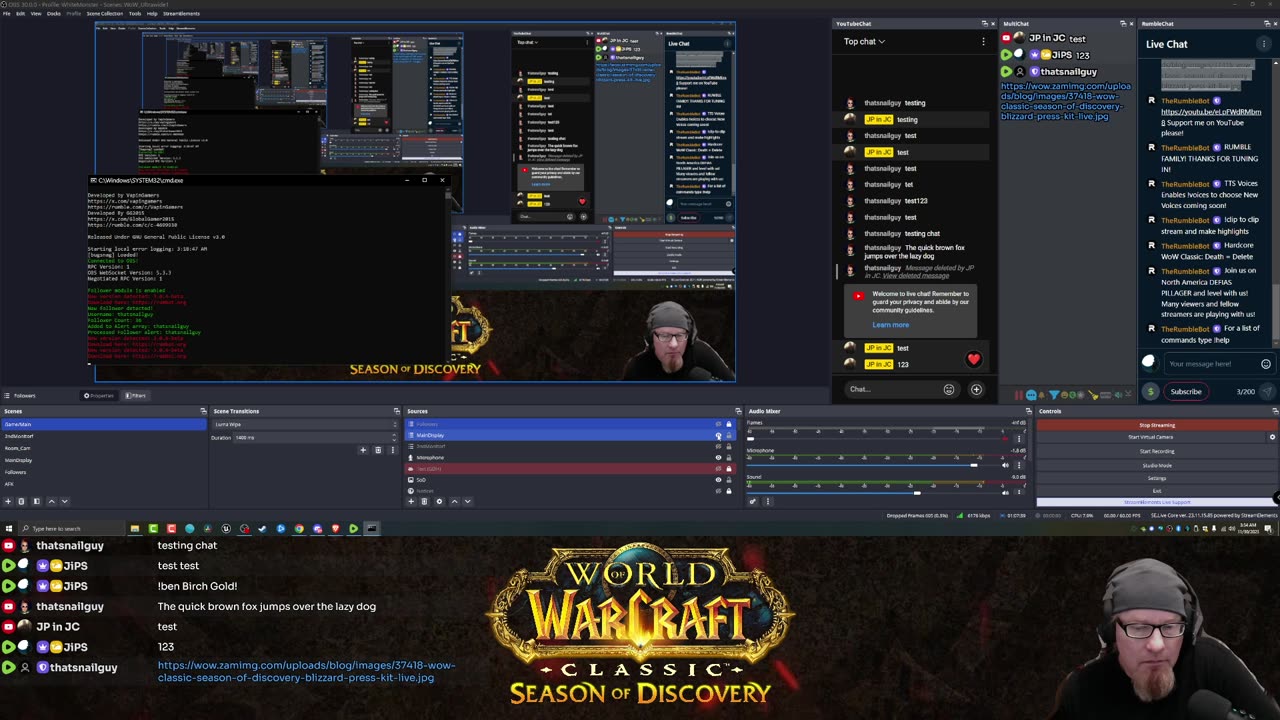This screenshot has width=1280, height=720.
Task: Click the Rumble rant dollar icon
Action: click(1150, 392)
